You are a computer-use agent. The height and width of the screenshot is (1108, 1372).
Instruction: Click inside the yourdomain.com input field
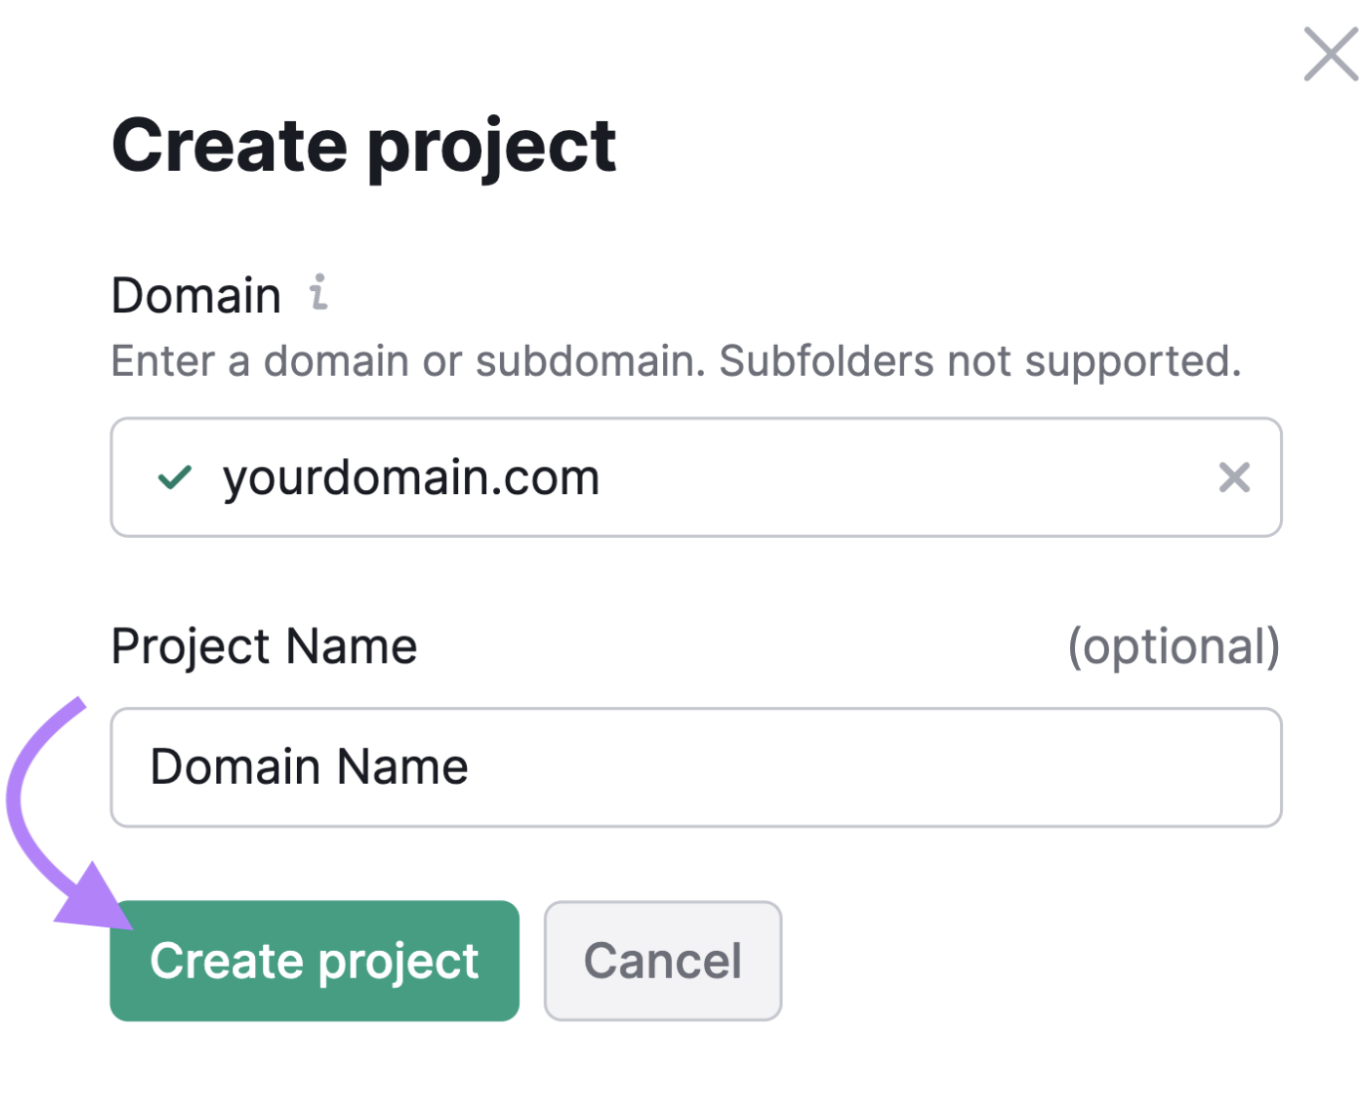tap(600, 477)
